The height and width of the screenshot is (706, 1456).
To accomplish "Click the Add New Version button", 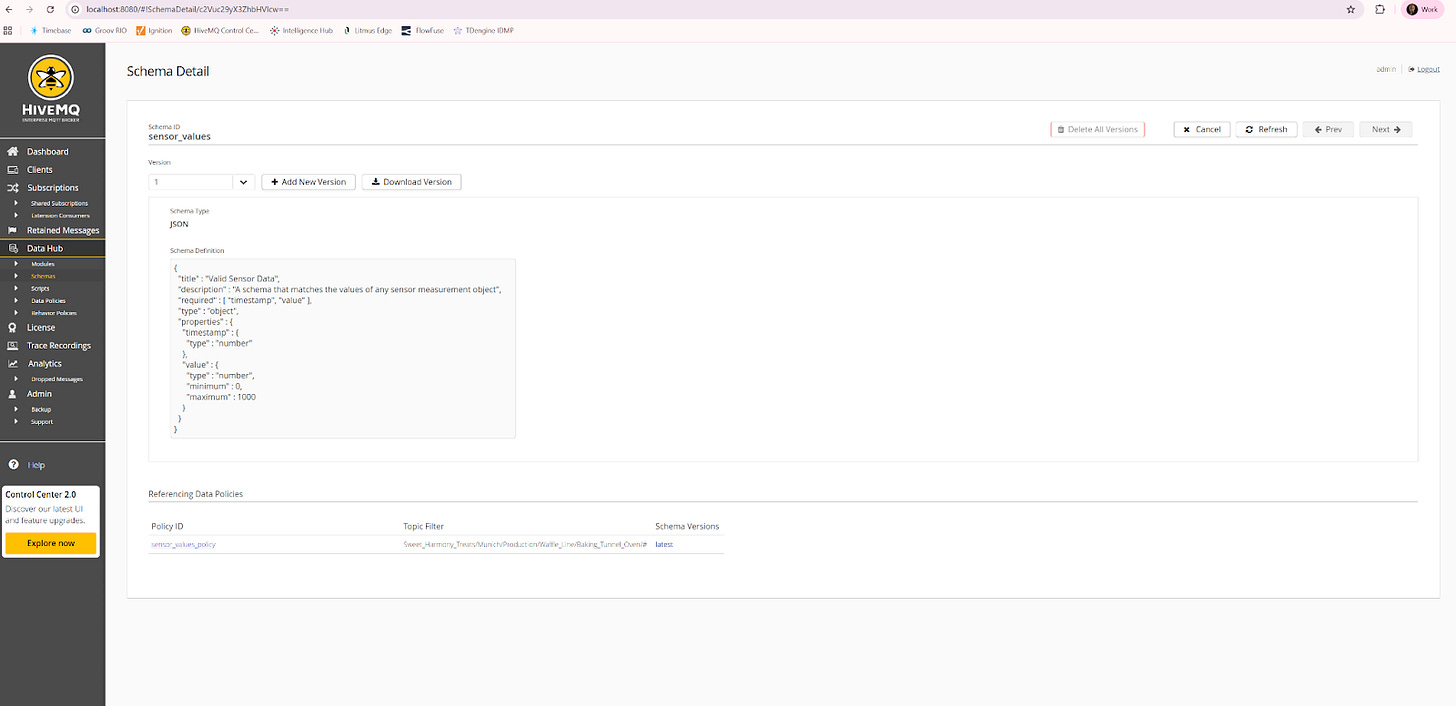I will tap(308, 182).
